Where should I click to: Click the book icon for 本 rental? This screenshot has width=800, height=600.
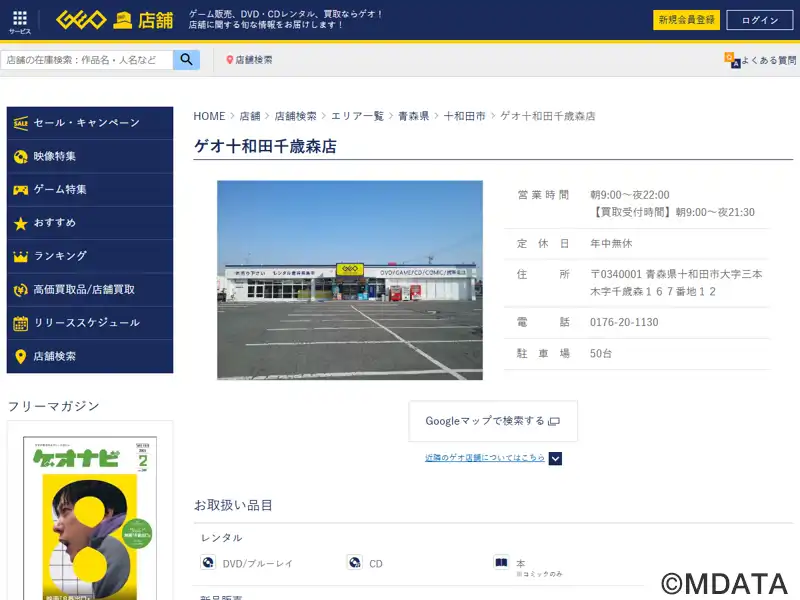click(x=502, y=562)
